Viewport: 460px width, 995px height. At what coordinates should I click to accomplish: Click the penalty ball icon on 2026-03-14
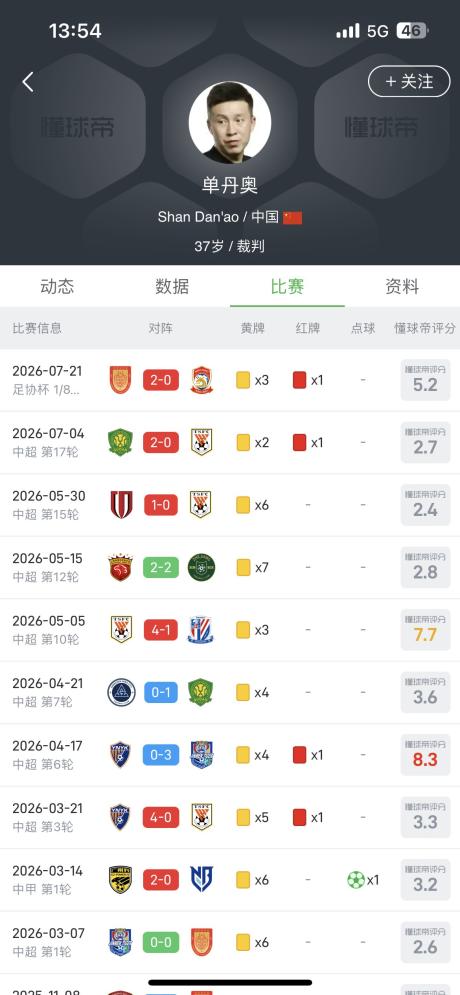356,880
